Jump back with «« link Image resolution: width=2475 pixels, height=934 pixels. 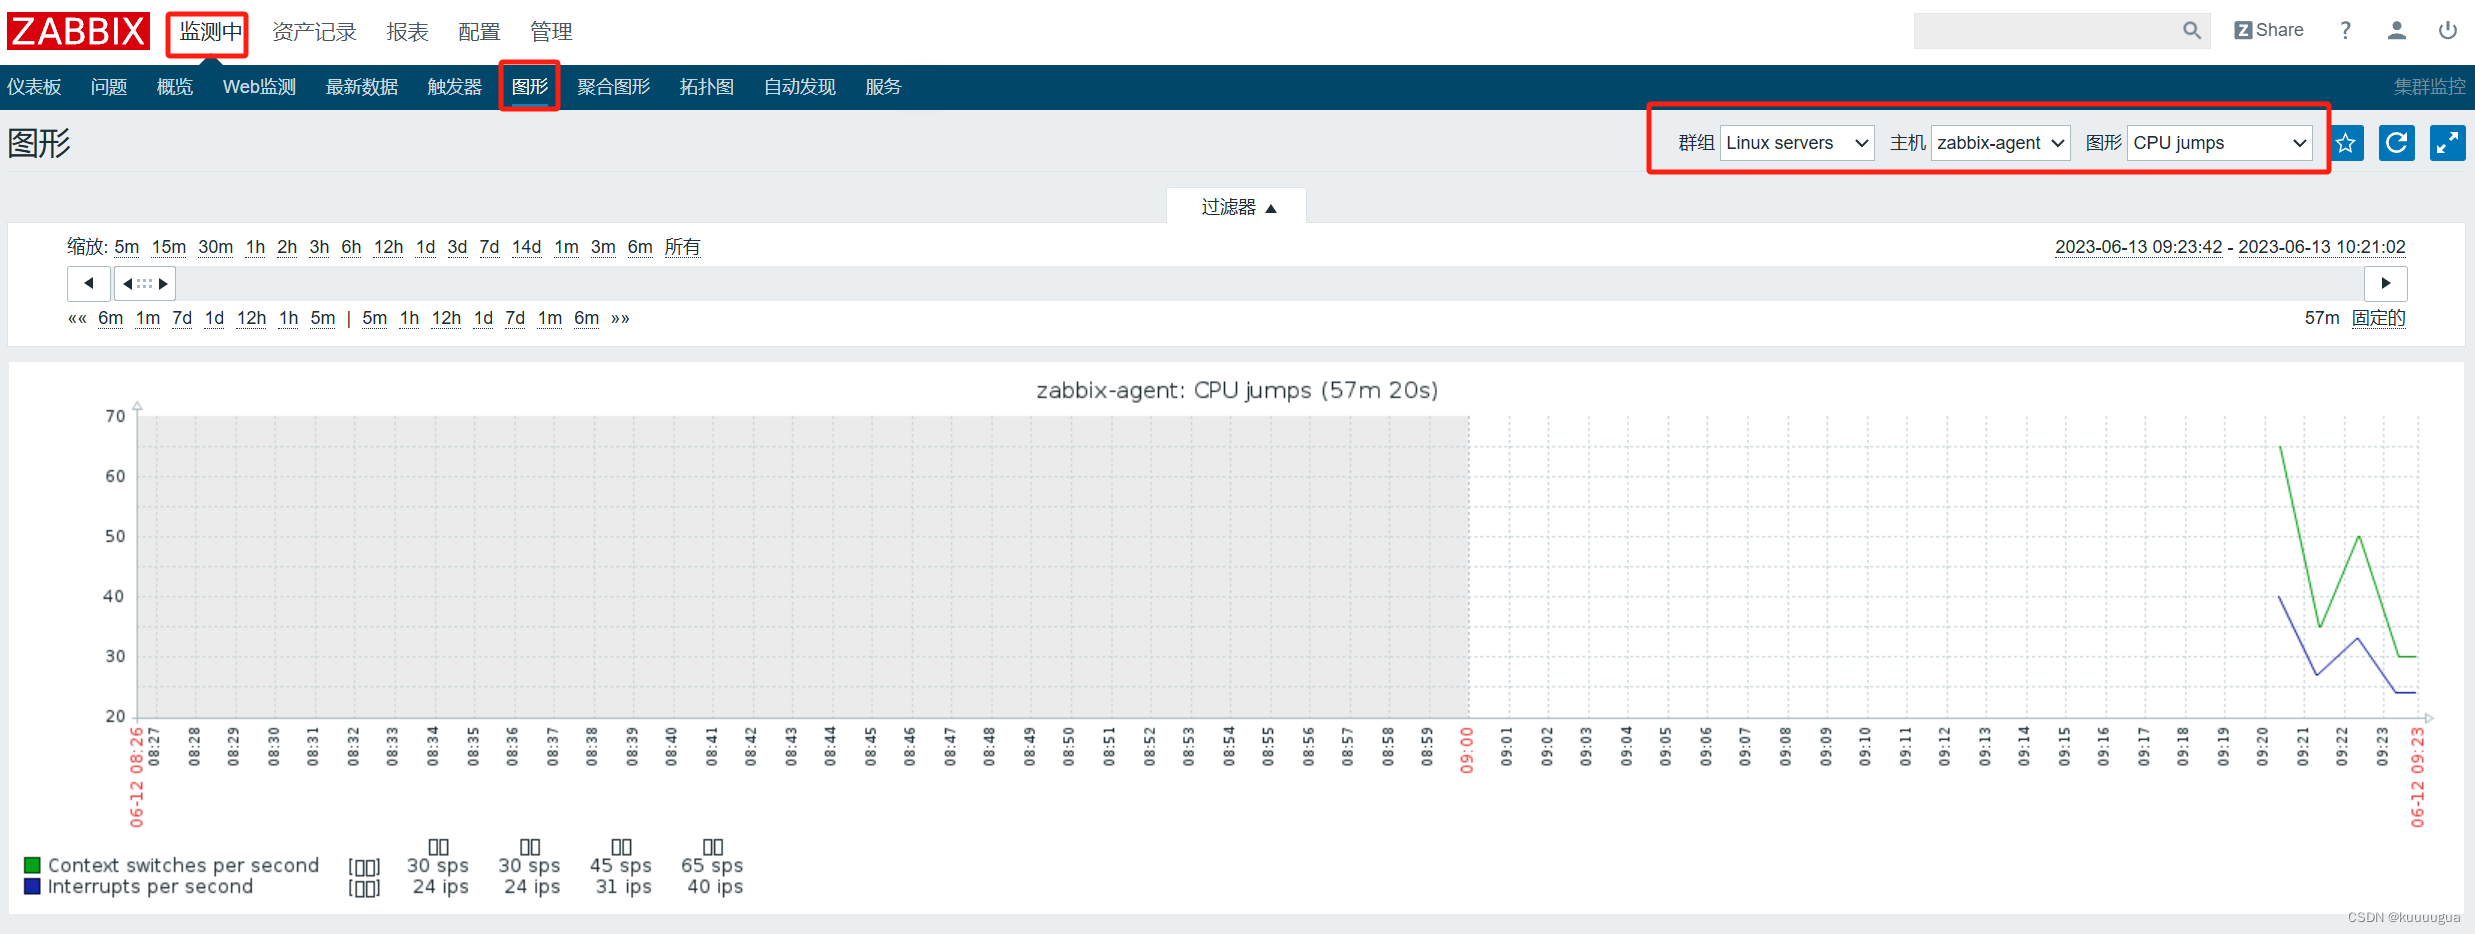(x=77, y=319)
